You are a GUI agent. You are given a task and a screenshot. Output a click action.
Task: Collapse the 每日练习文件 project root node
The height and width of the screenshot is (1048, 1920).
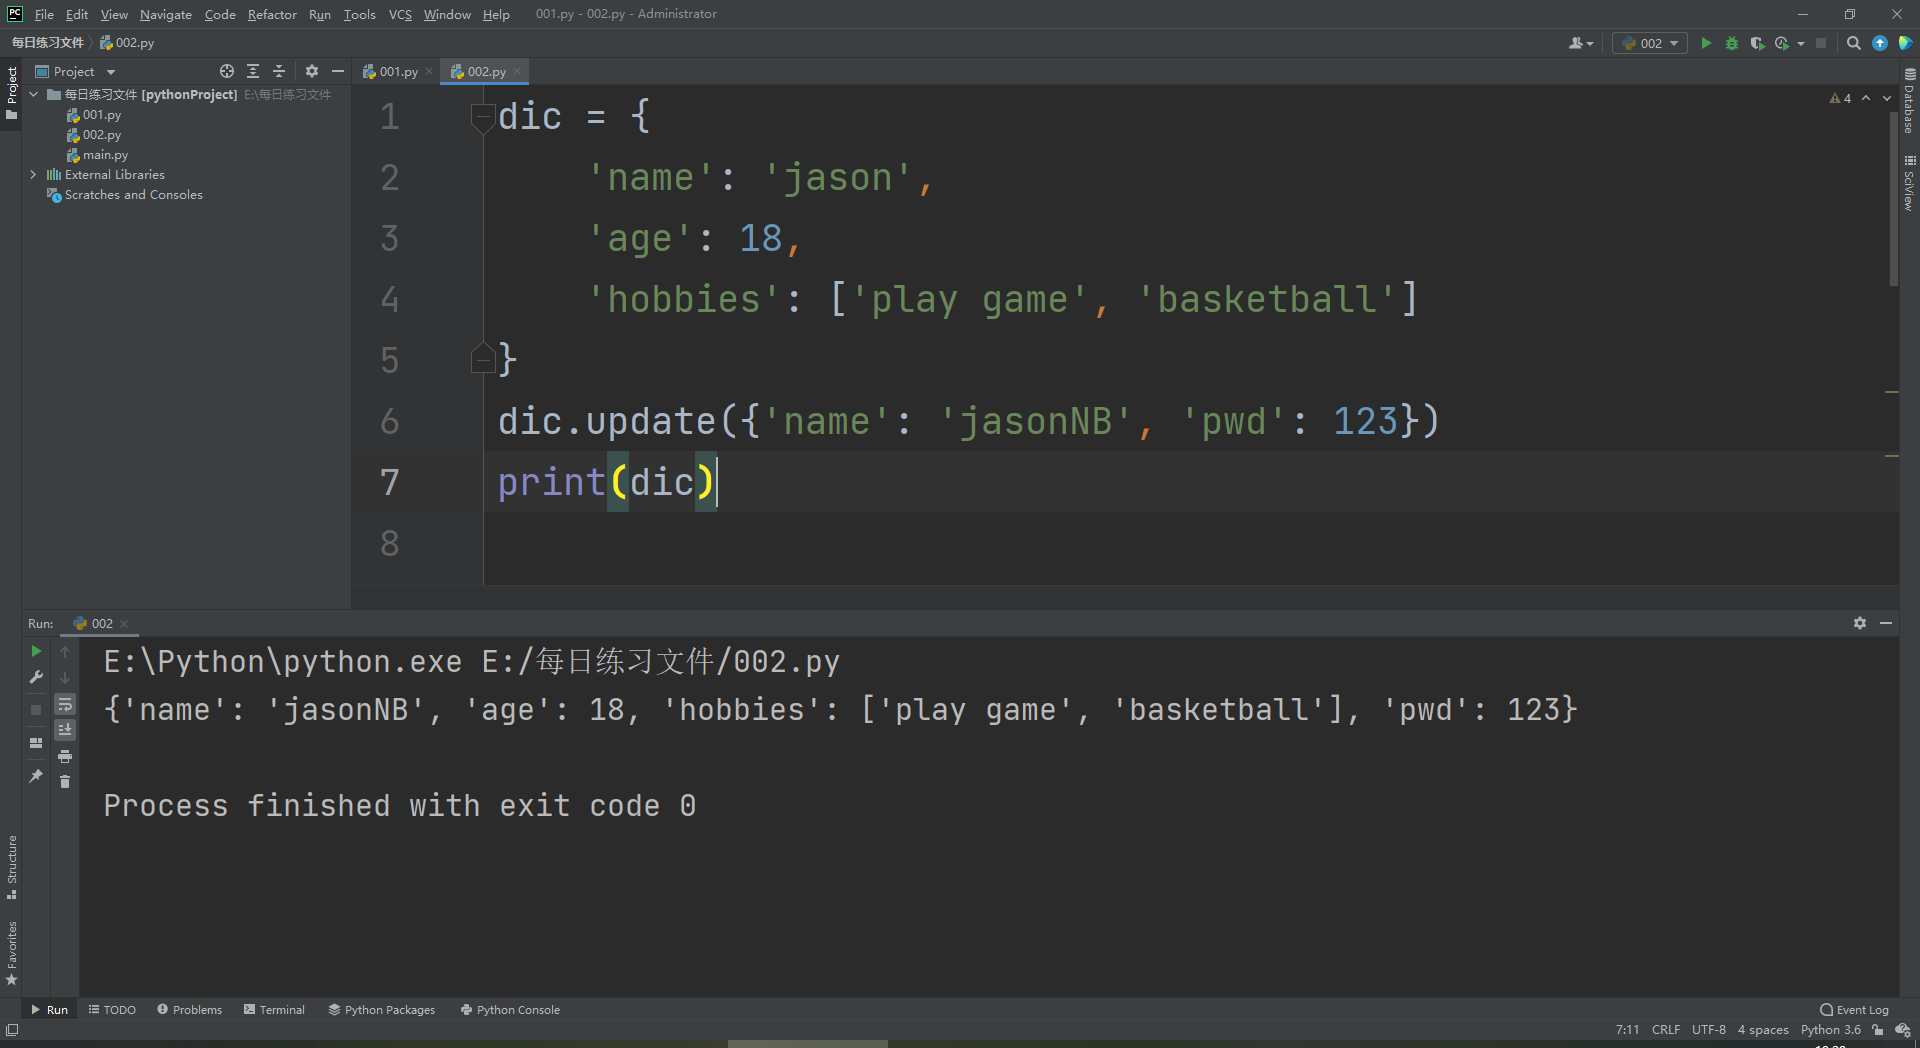(x=34, y=95)
